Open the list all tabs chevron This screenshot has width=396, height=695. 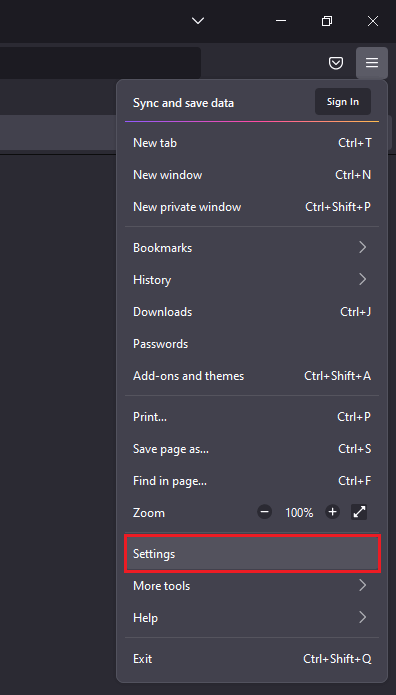(198, 20)
